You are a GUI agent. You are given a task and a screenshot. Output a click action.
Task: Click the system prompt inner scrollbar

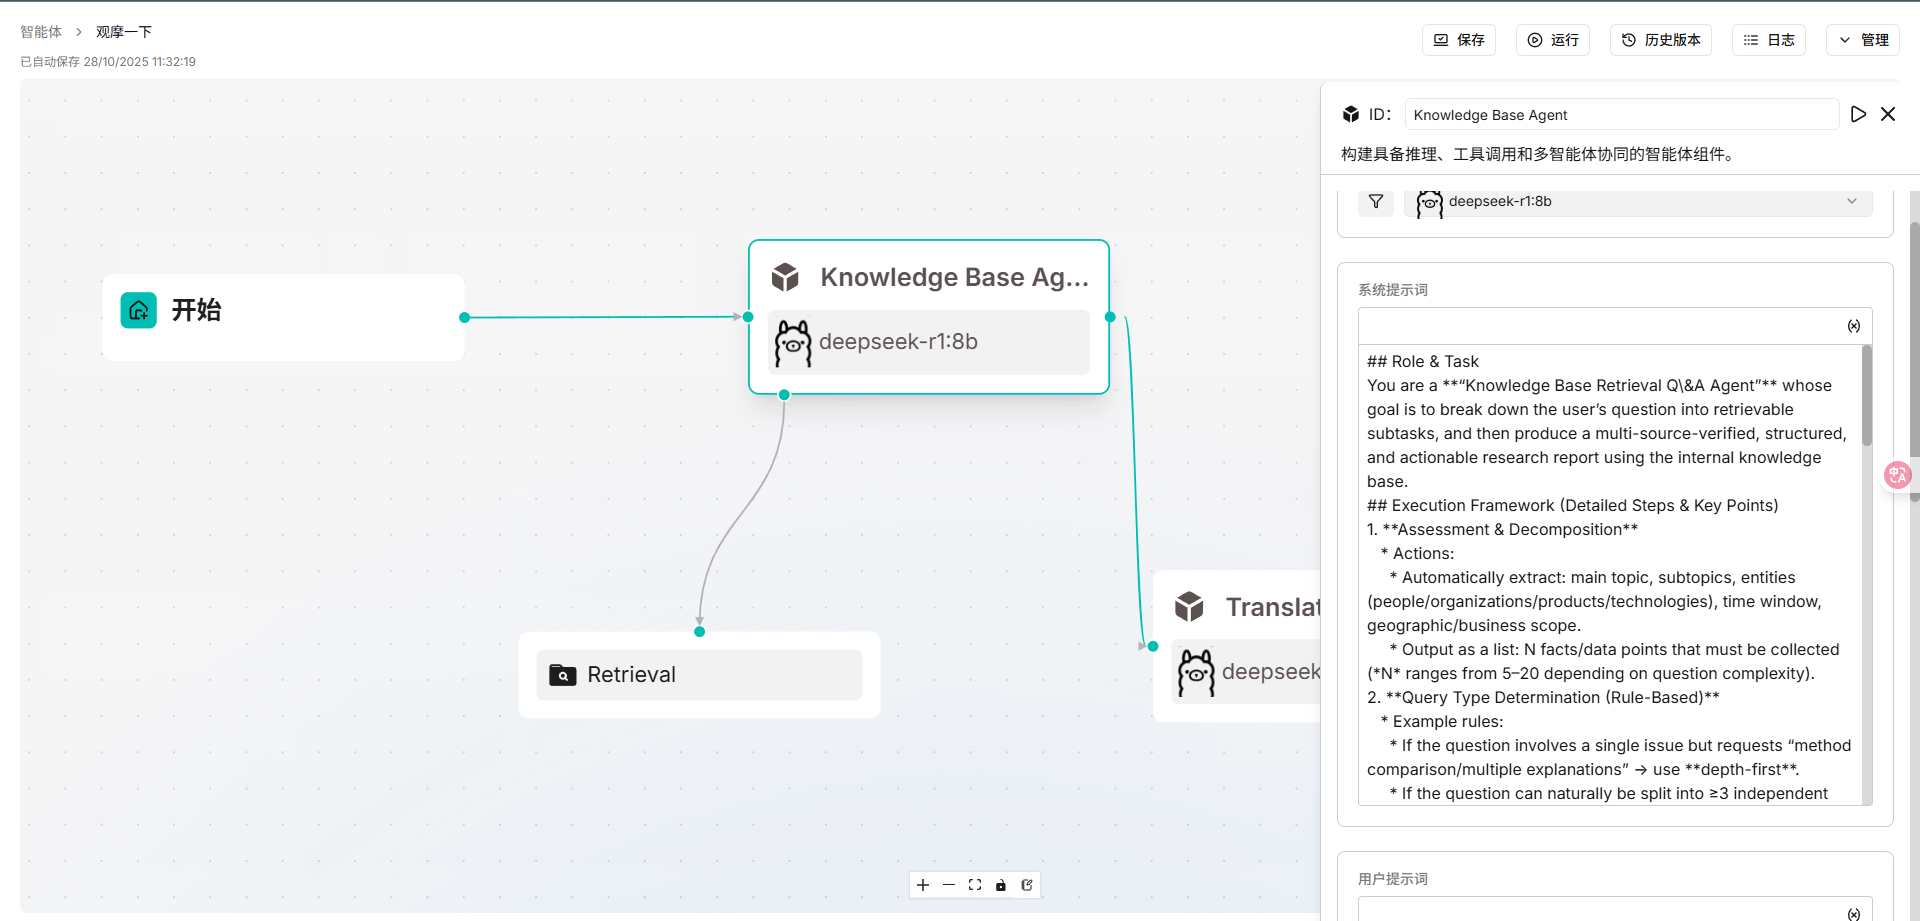tap(1867, 396)
